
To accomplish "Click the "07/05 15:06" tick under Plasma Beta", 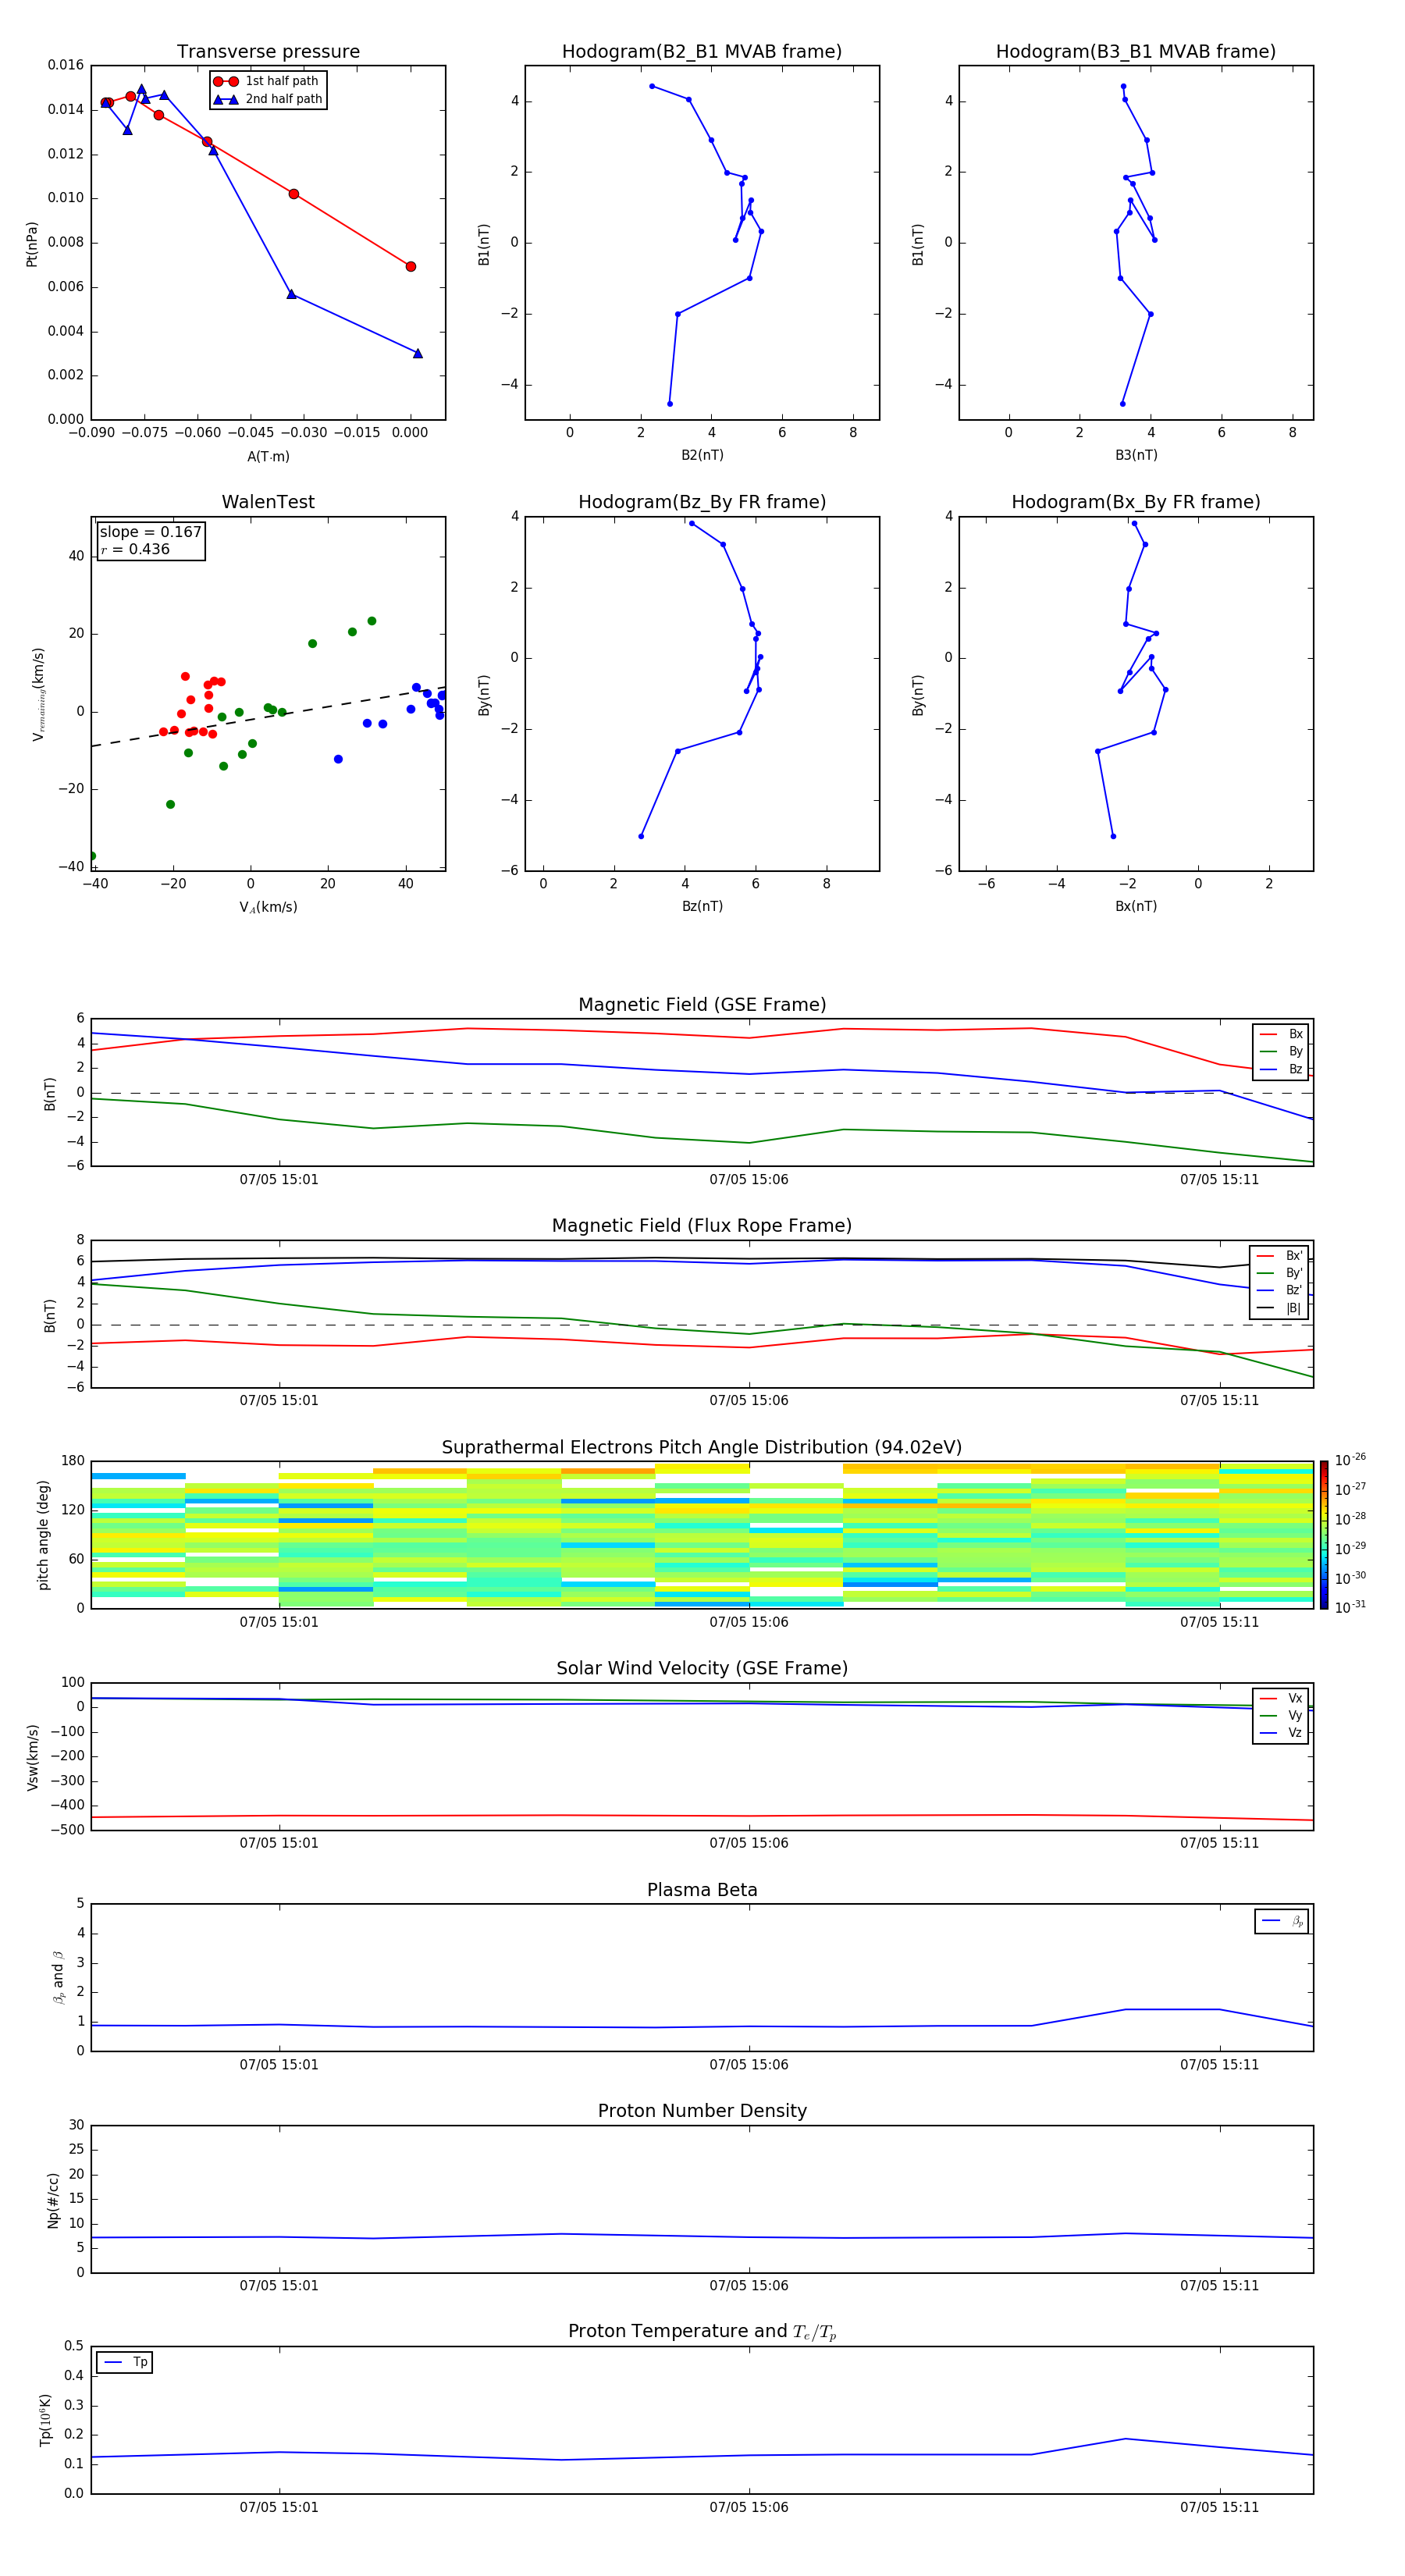I will pyautogui.click(x=749, y=2064).
